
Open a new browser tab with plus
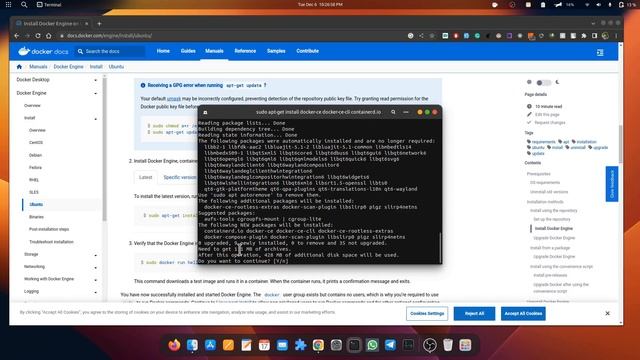click(x=99, y=24)
